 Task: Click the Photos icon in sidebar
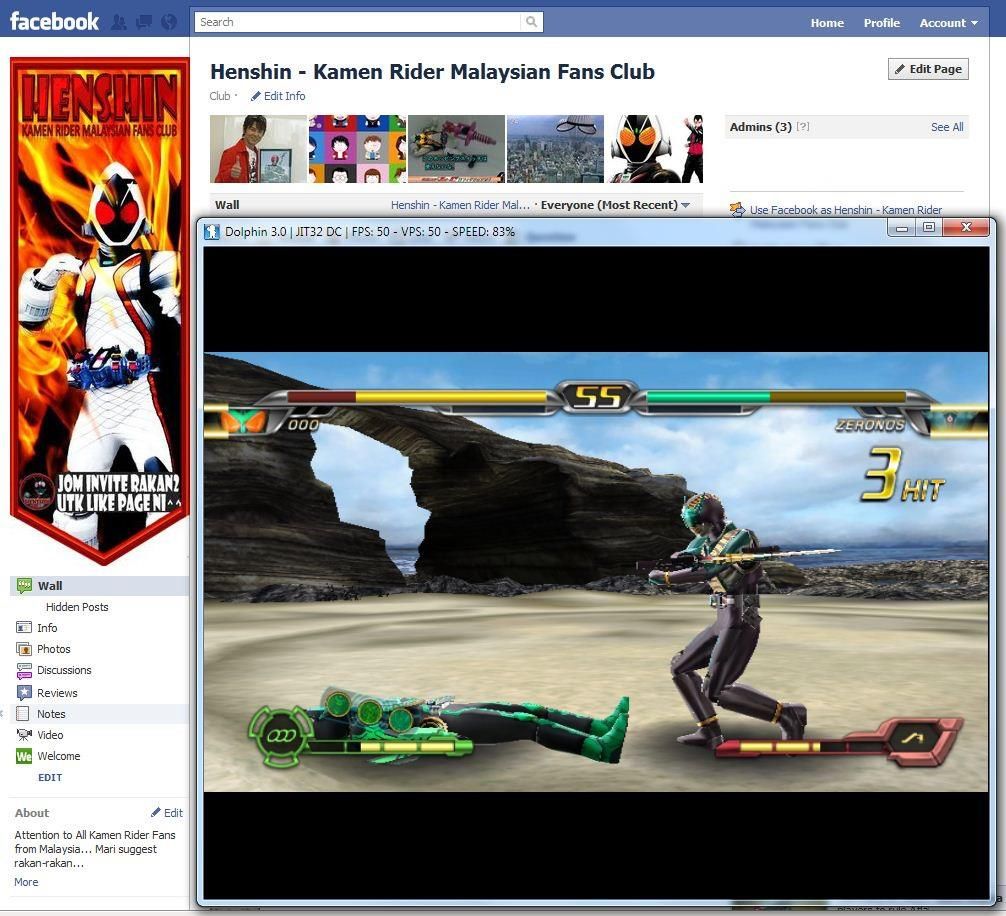tap(24, 649)
